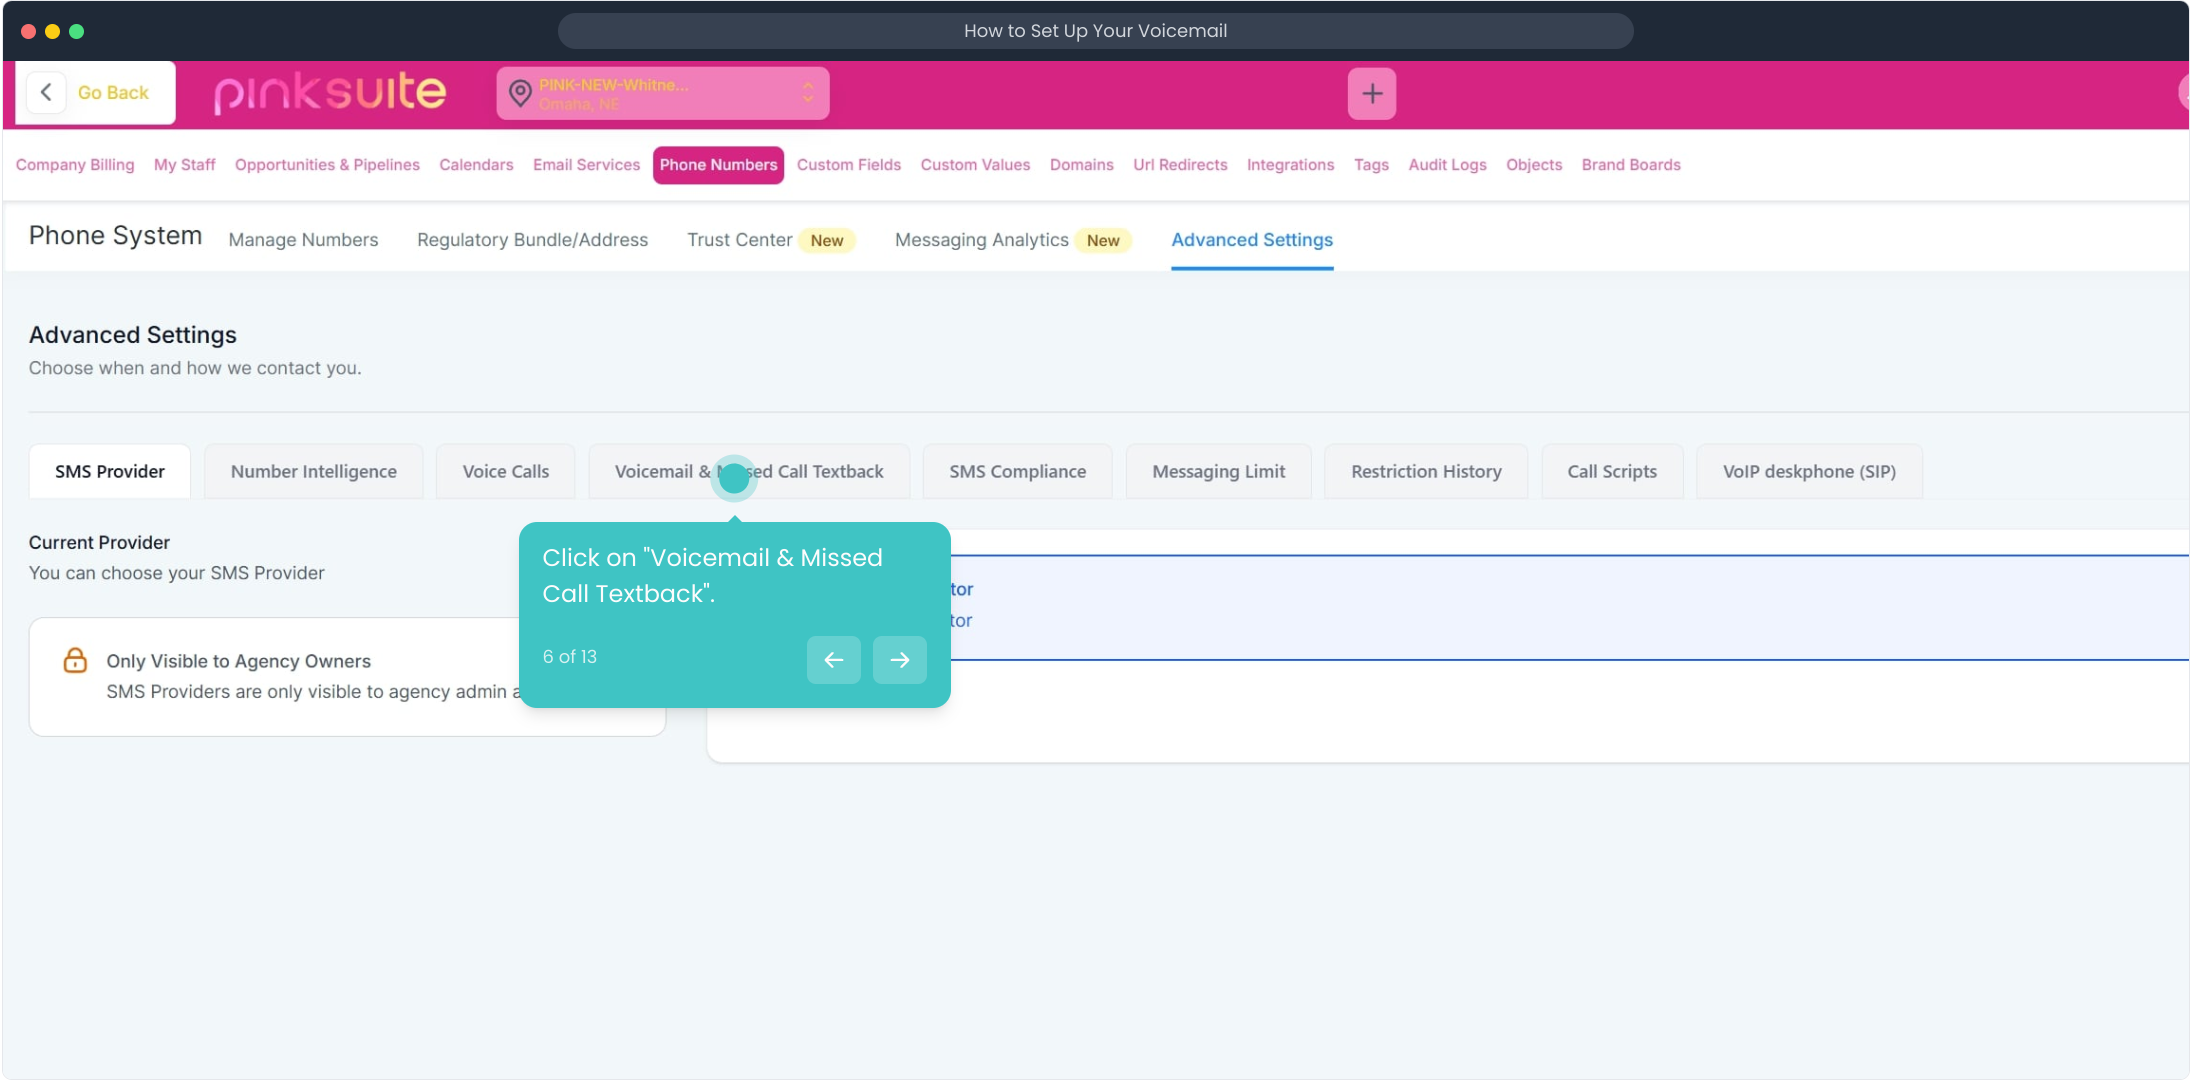Viewport: 2192px width, 1080px height.
Task: Switch to Trust Center tab
Action: coord(739,240)
